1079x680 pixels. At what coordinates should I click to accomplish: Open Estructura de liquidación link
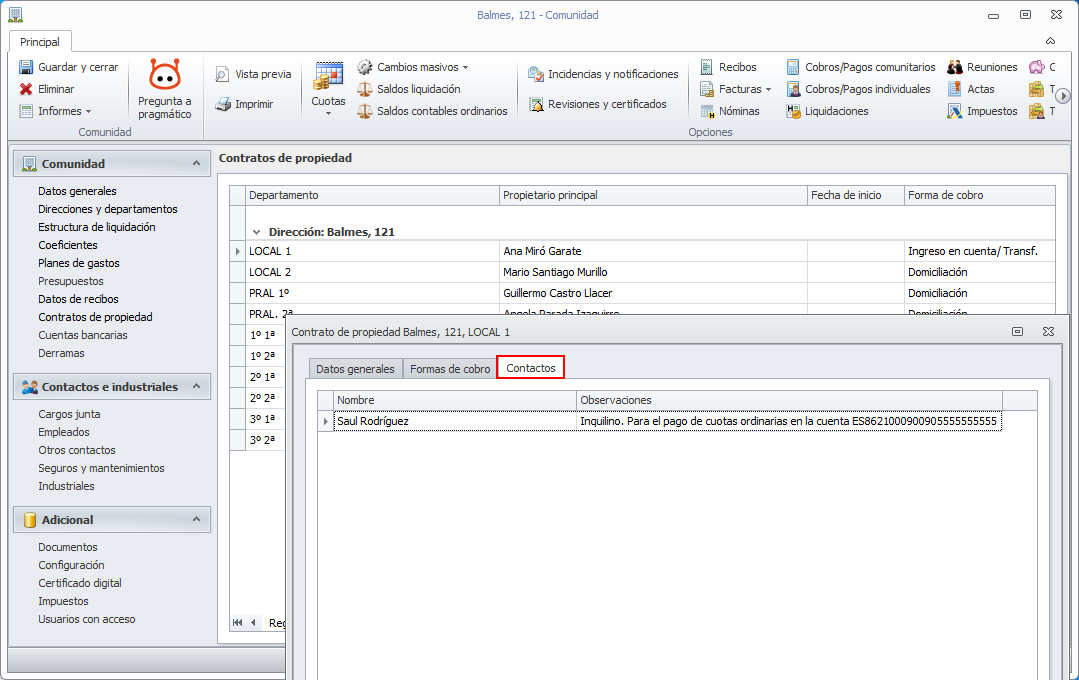pos(96,227)
